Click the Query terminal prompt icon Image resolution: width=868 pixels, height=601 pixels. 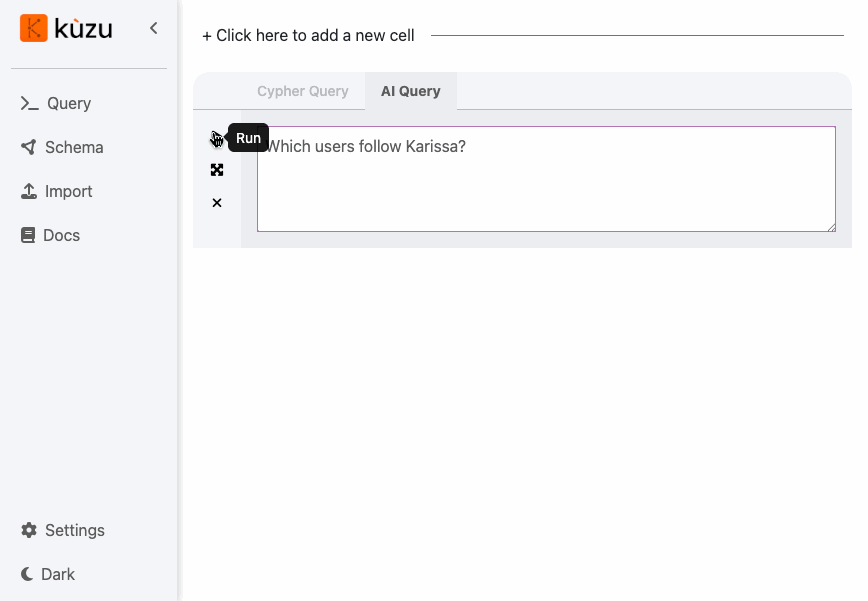click(x=29, y=103)
